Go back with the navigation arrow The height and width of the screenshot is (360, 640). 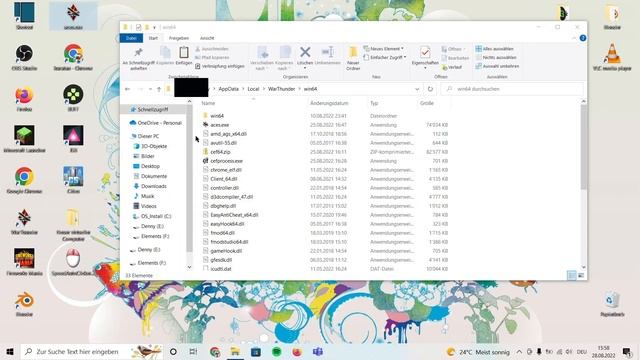tap(128, 89)
